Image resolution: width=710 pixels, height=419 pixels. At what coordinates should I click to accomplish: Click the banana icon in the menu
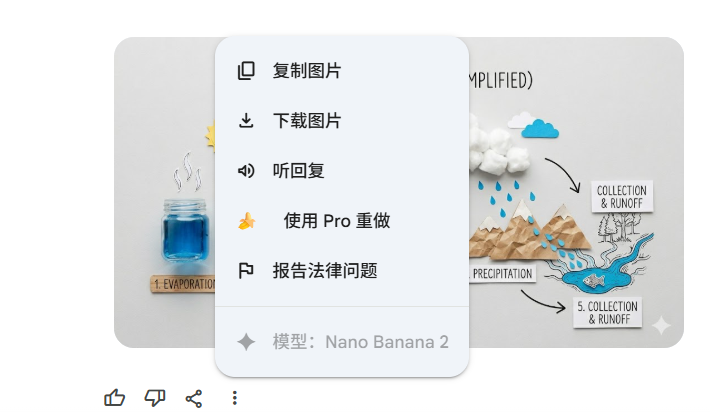coord(247,221)
